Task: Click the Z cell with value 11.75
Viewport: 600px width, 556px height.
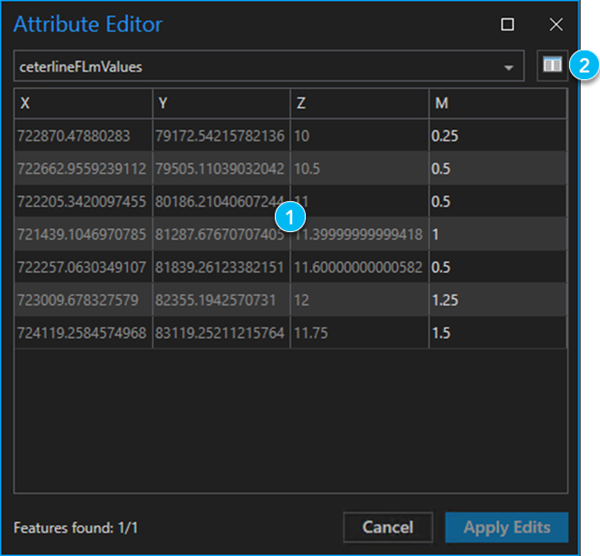Action: coord(359,329)
